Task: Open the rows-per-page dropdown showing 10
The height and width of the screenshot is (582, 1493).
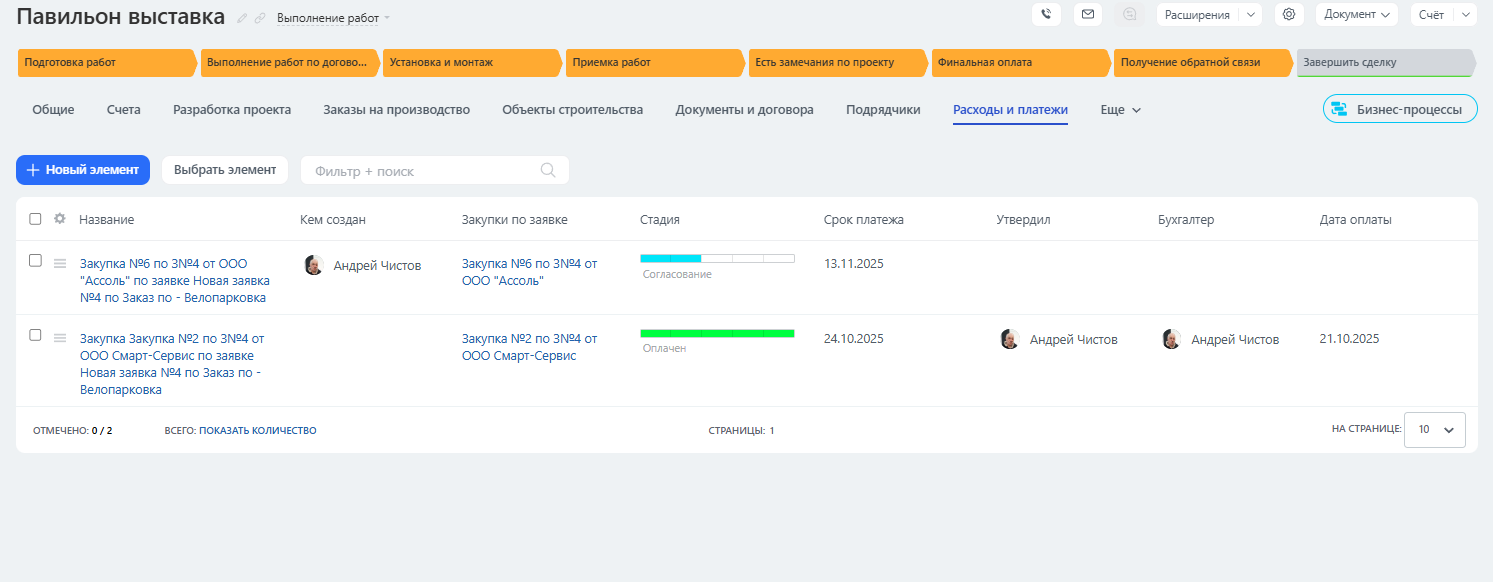Action: (x=1434, y=429)
